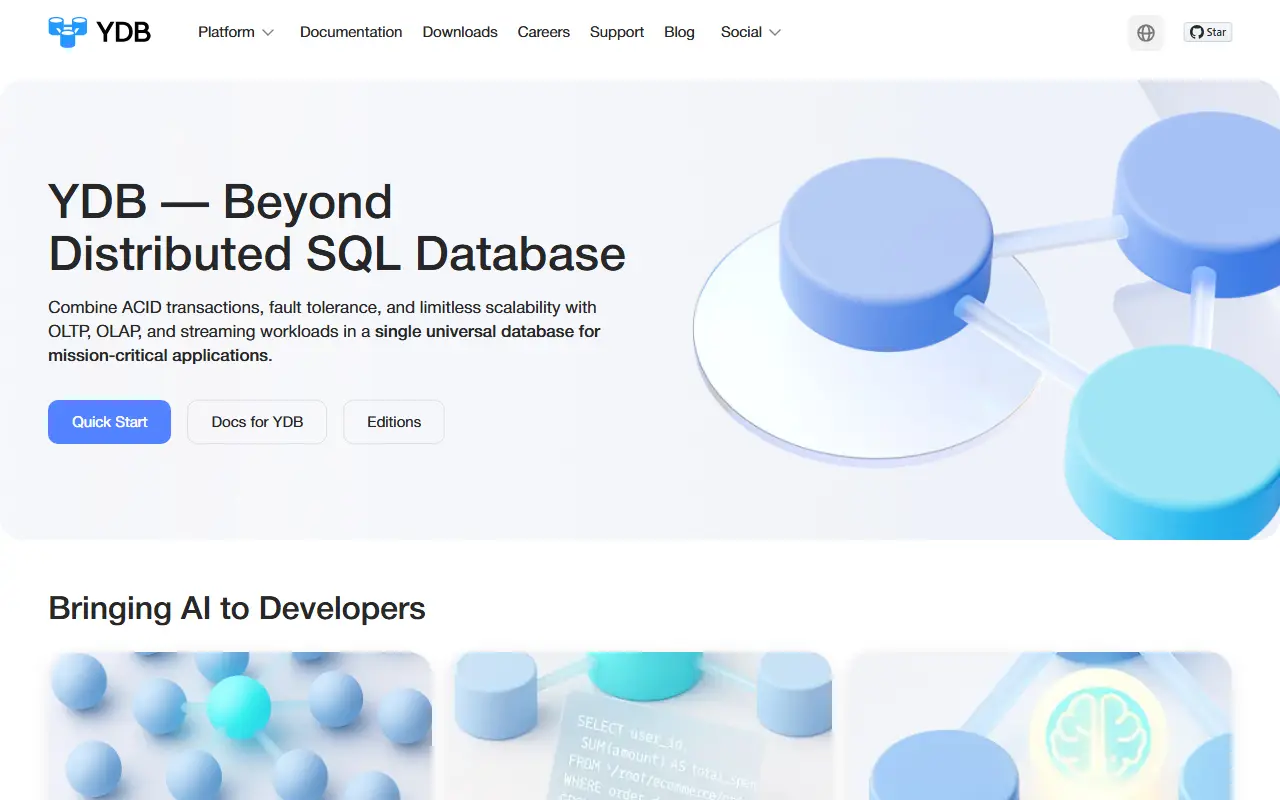Open the SQL query card thumbnail

click(640, 726)
